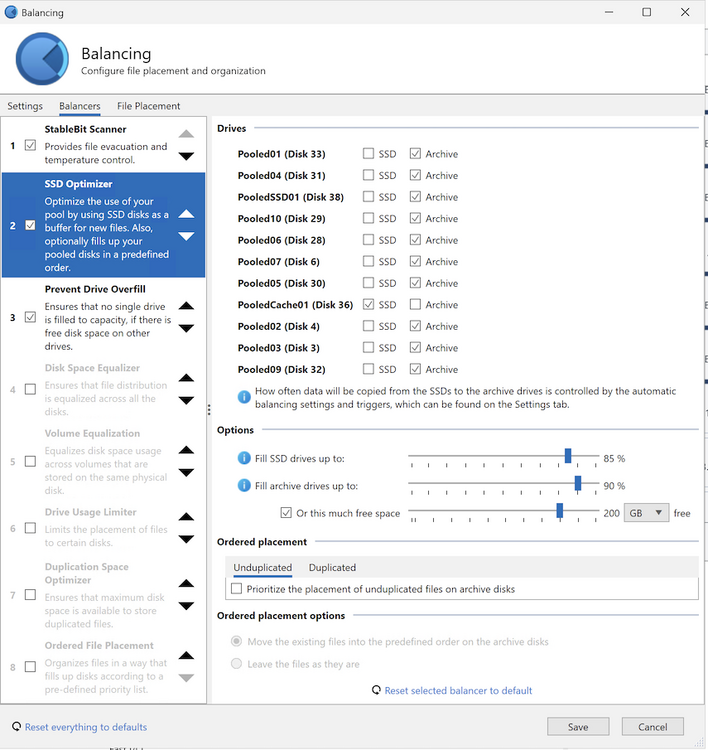Move Duplication Space Optimizer balancer up
The width and height of the screenshot is (708, 750).
(186, 583)
